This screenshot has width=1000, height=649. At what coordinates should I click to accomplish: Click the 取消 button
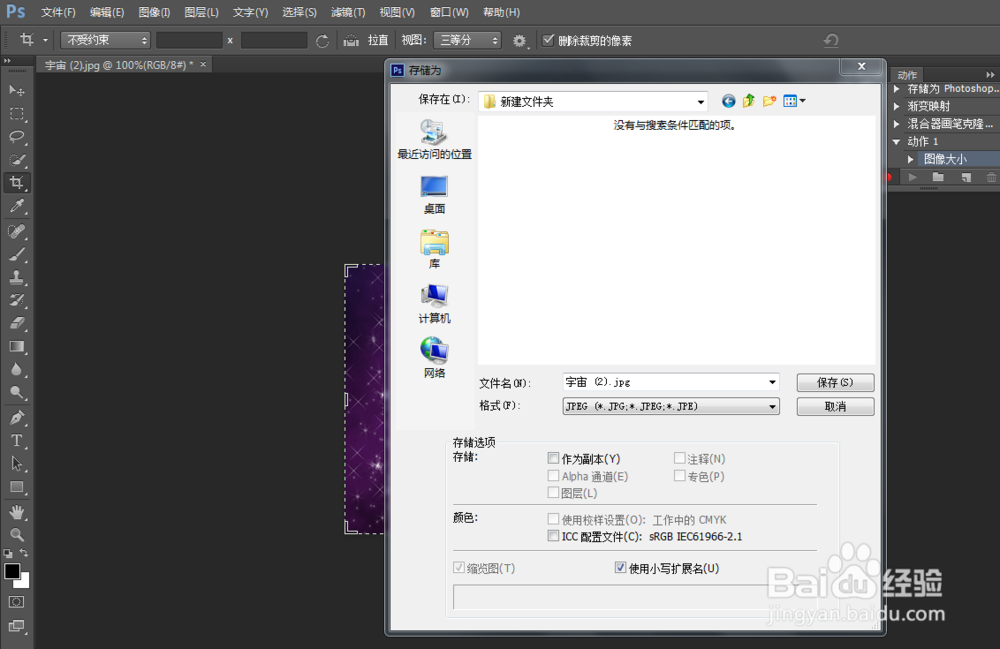[835, 407]
